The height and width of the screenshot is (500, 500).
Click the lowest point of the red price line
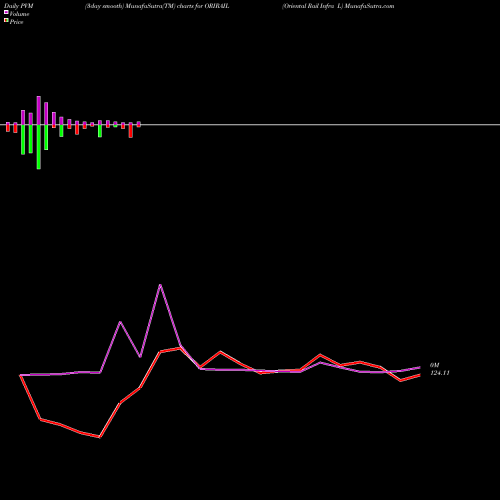click(x=100, y=437)
